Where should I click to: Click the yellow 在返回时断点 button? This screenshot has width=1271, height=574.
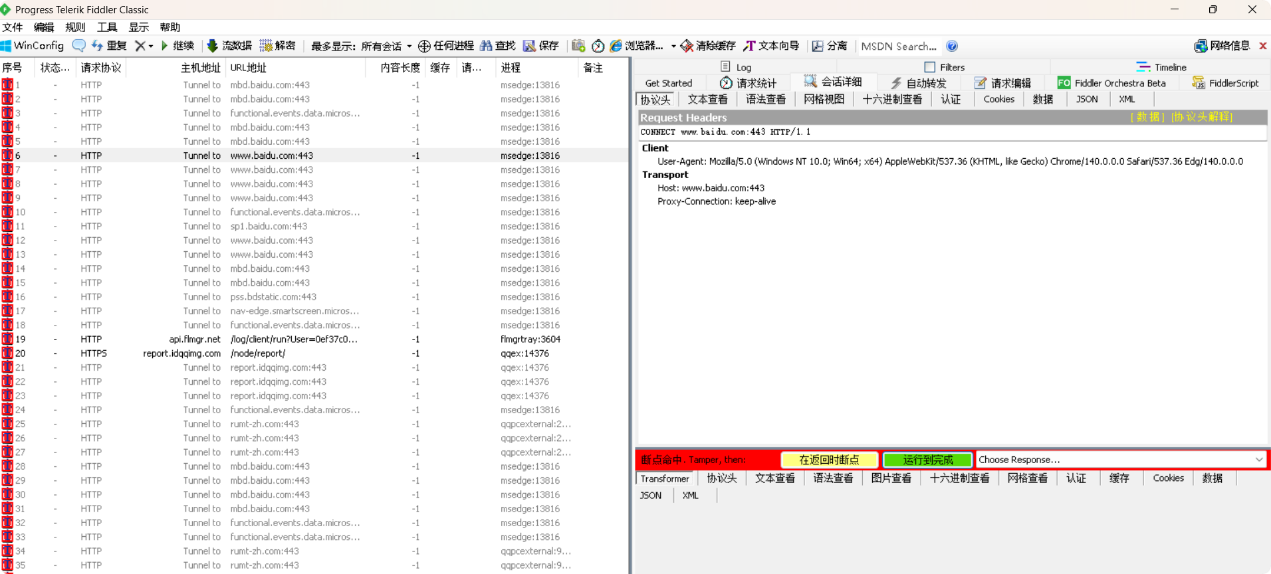pyautogui.click(x=830, y=460)
